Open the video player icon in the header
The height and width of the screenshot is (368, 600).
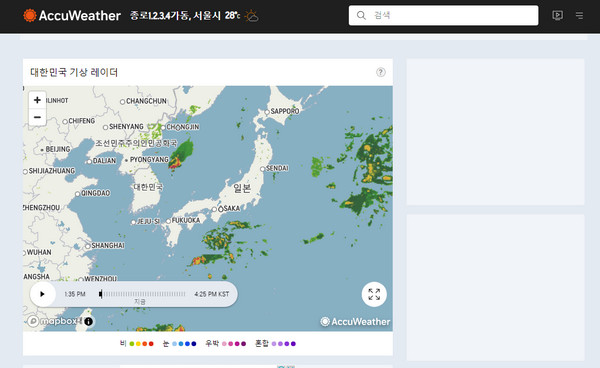click(x=558, y=15)
